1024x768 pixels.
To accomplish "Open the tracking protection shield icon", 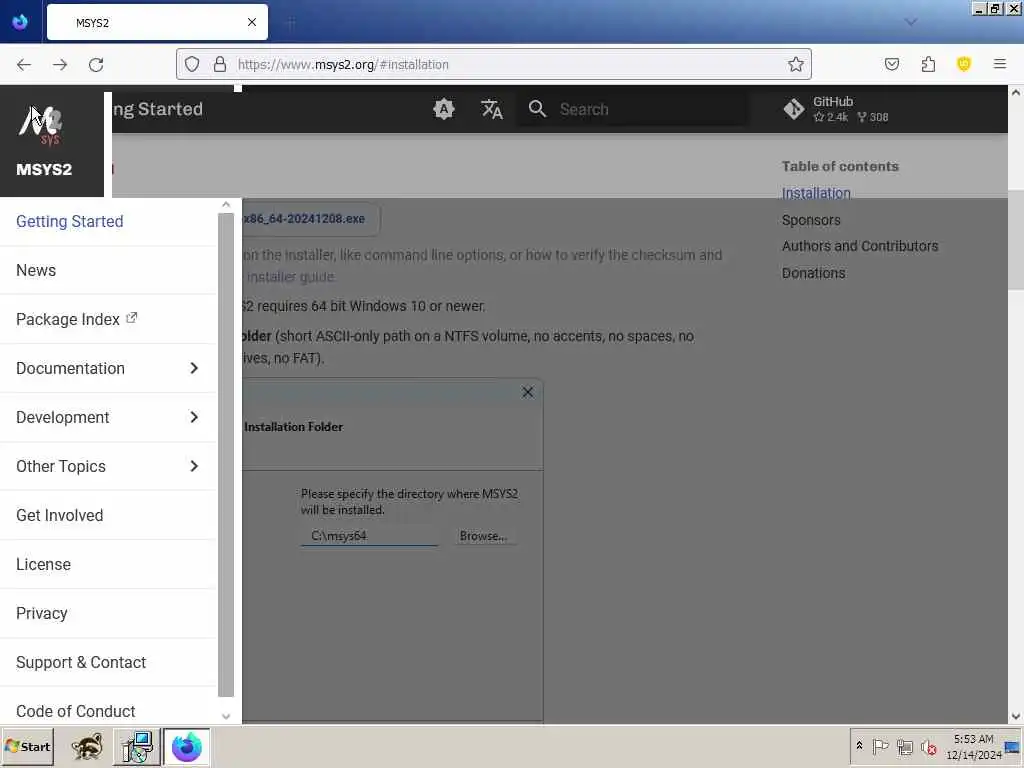I will tap(191, 64).
